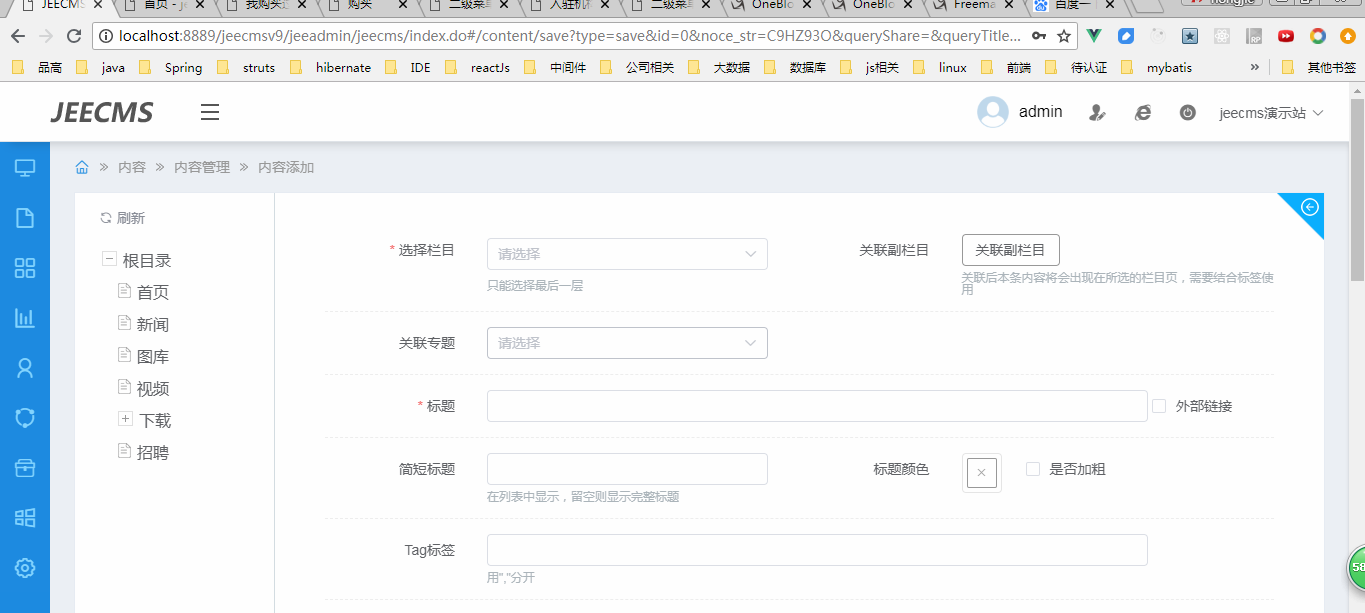The height and width of the screenshot is (613, 1365).
Task: Open the 标题颜色 color picker swatch
Action: 981,473
